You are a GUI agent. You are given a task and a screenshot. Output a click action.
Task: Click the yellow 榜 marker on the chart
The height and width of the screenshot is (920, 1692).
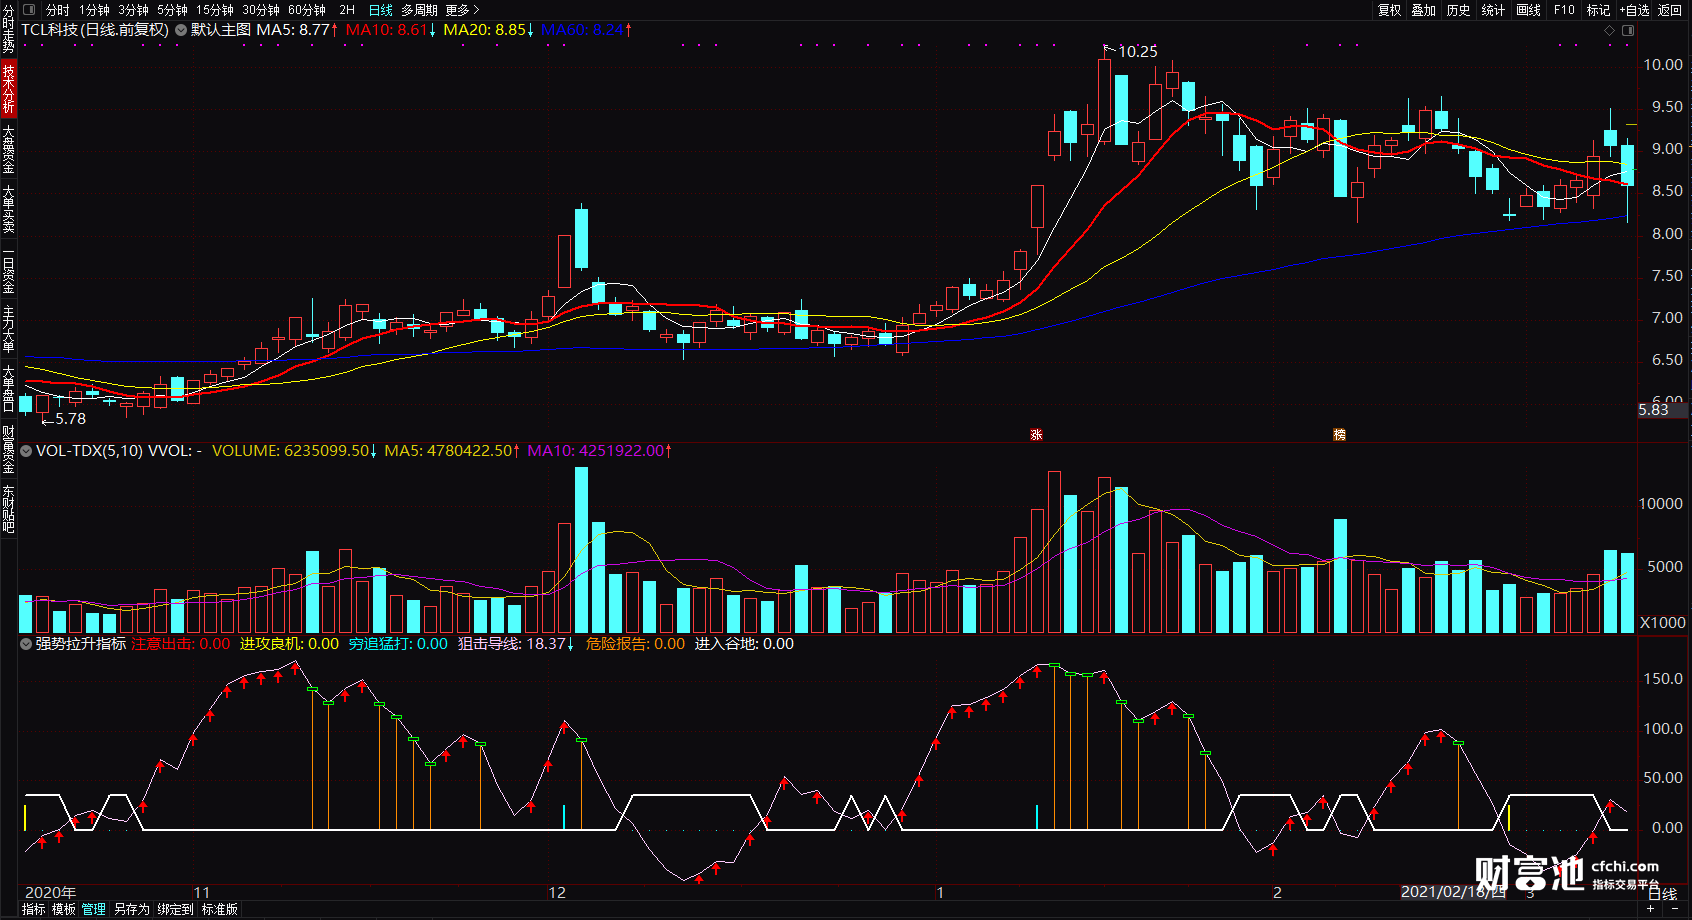point(1339,435)
